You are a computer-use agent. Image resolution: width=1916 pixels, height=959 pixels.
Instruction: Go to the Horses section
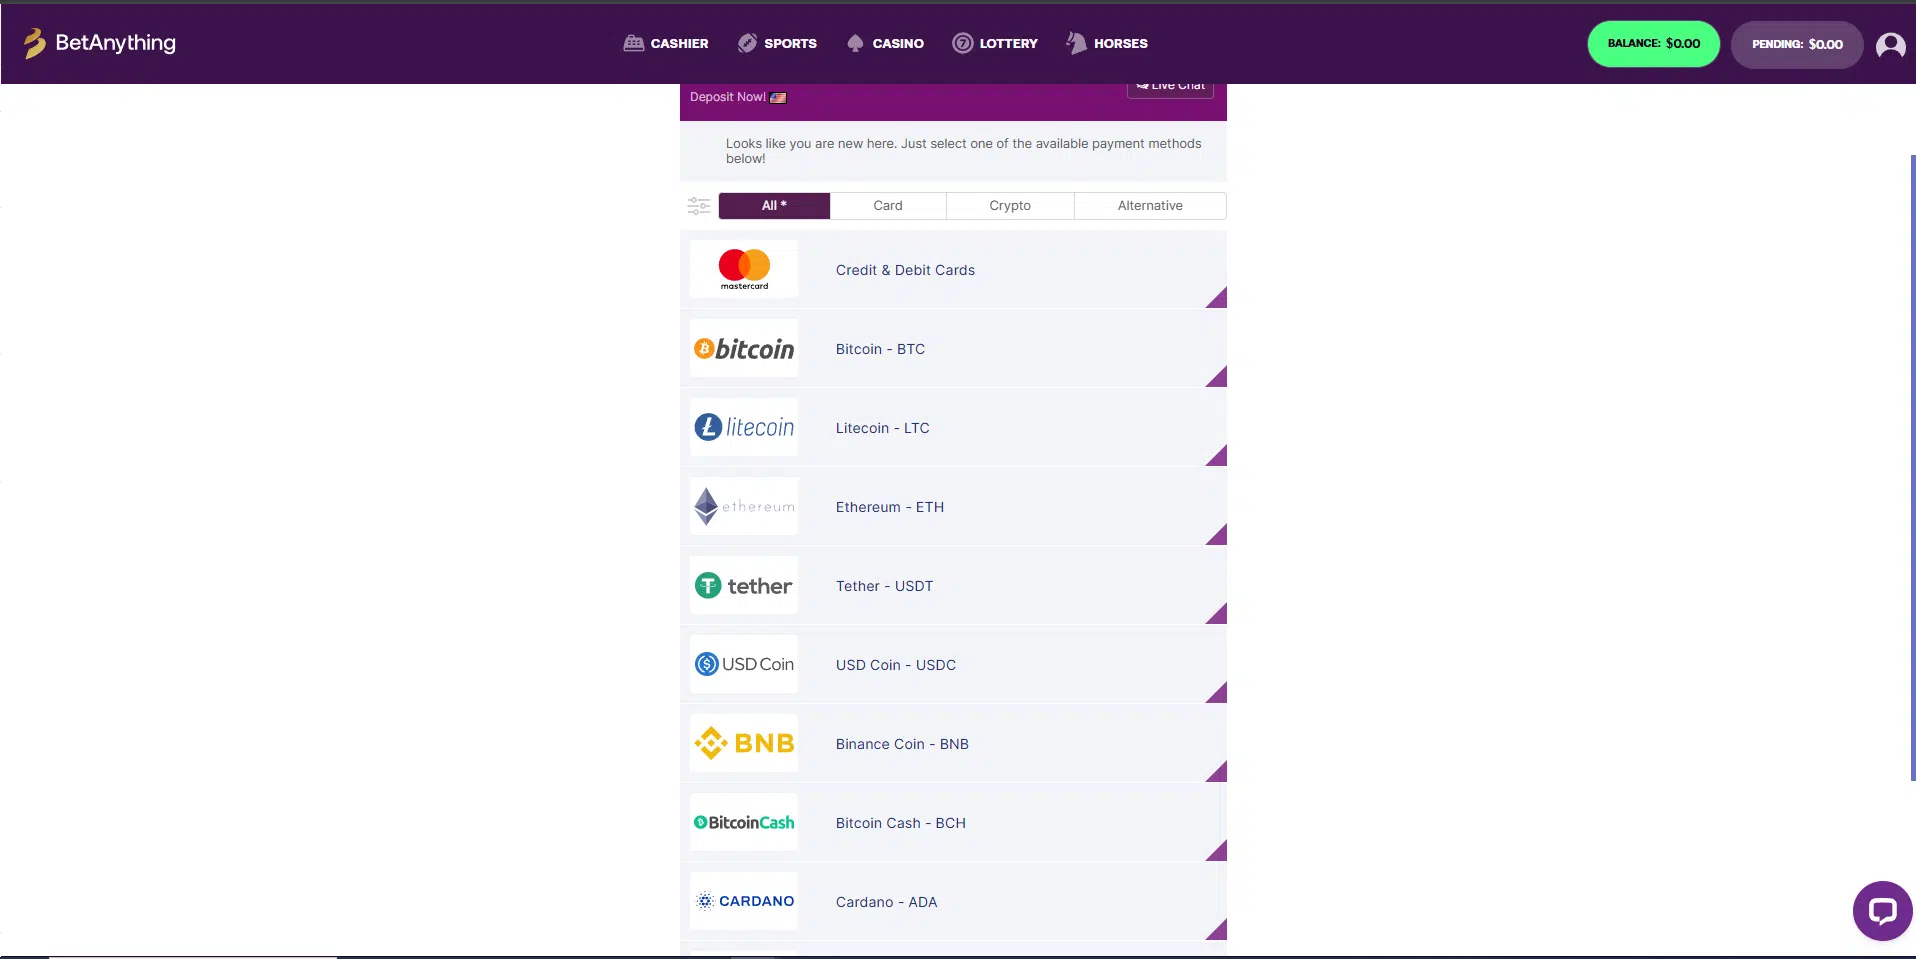pyautogui.click(x=1107, y=43)
